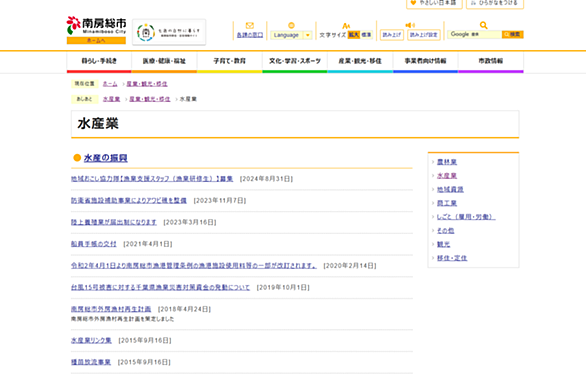Open 地域資源 in sidebar
This screenshot has width=586, height=375.
(450, 190)
